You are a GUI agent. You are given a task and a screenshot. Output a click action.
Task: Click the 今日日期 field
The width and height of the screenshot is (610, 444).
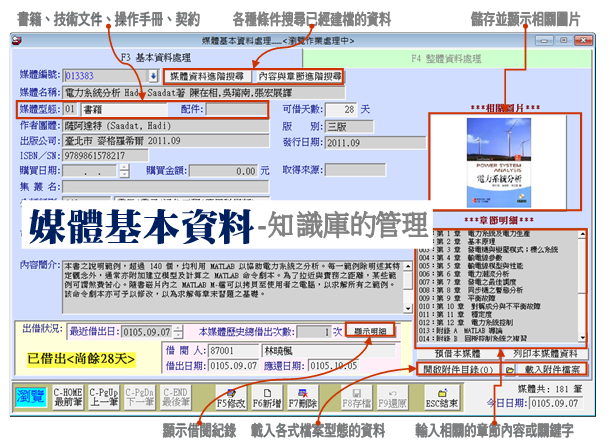(x=557, y=403)
